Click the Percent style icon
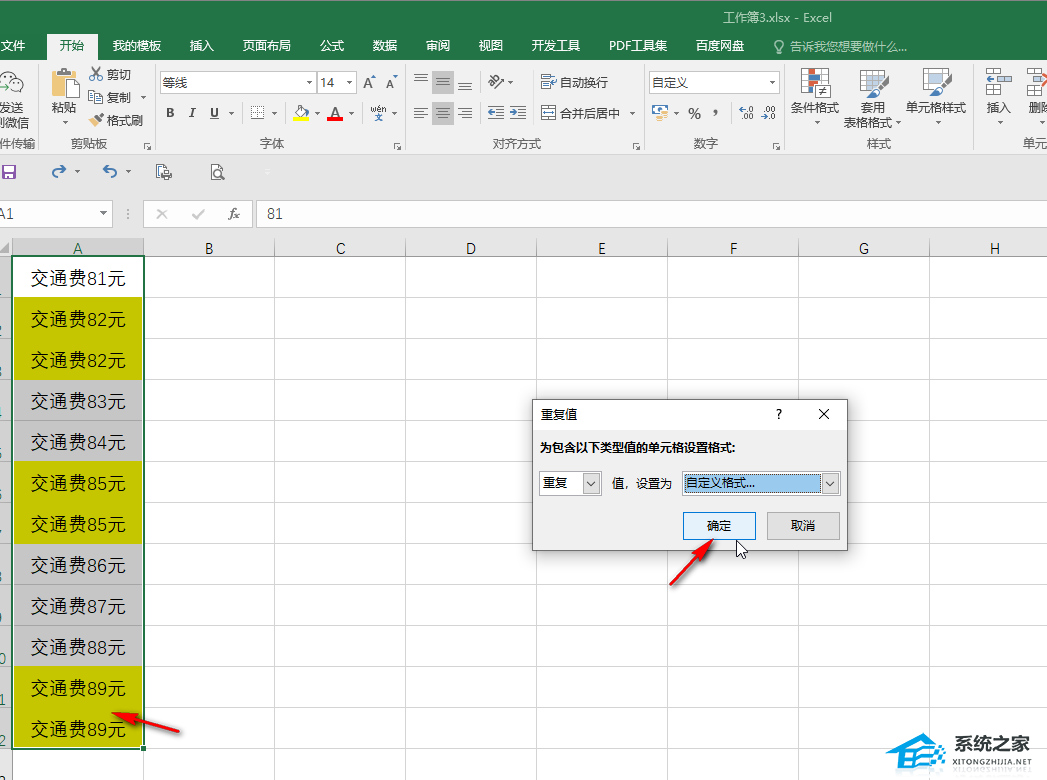Viewport: 1047px width, 780px height. click(x=695, y=113)
